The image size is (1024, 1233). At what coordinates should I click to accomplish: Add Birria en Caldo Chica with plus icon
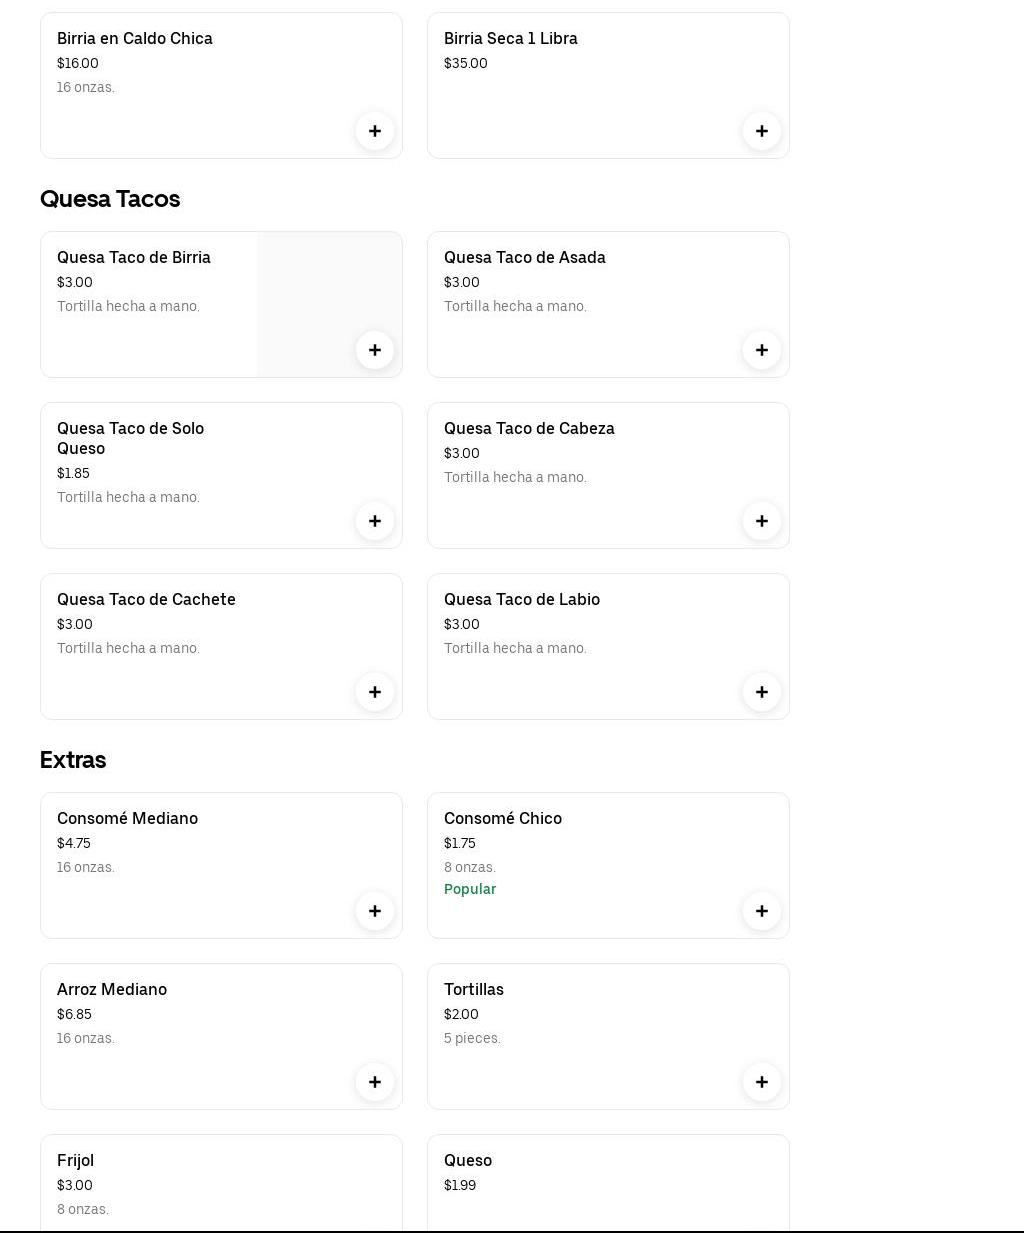tap(375, 131)
